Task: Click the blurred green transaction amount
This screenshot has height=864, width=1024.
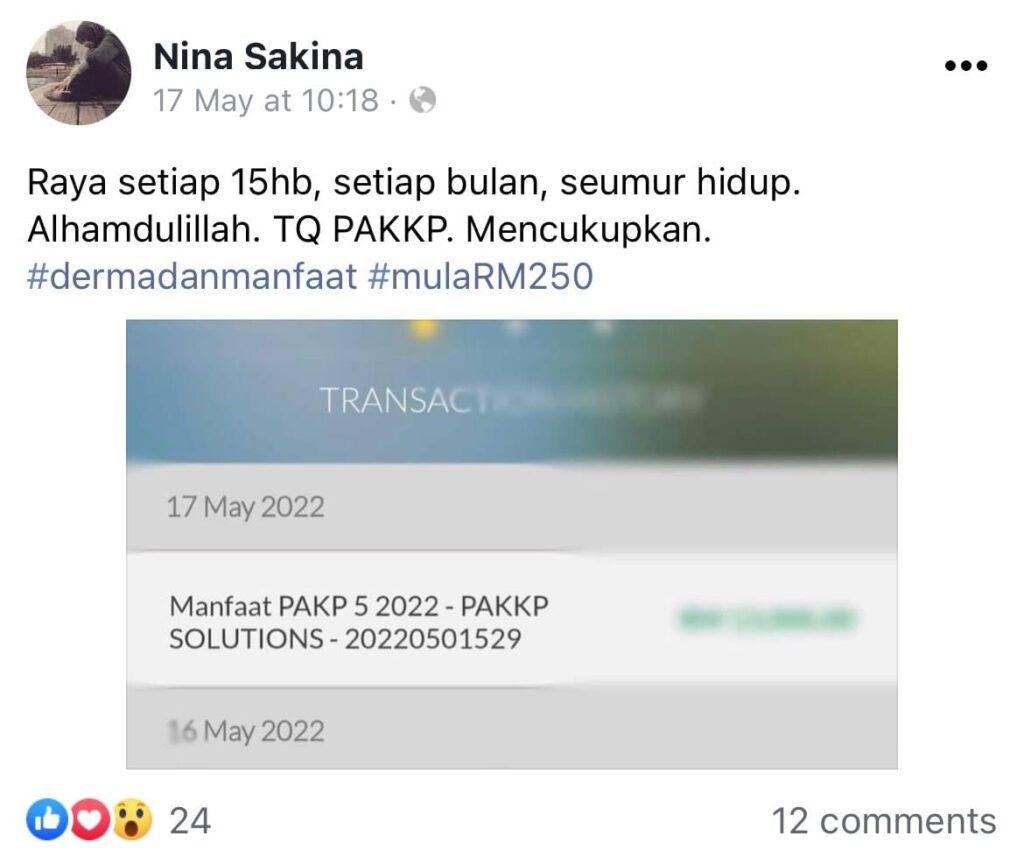Action: coord(767,618)
